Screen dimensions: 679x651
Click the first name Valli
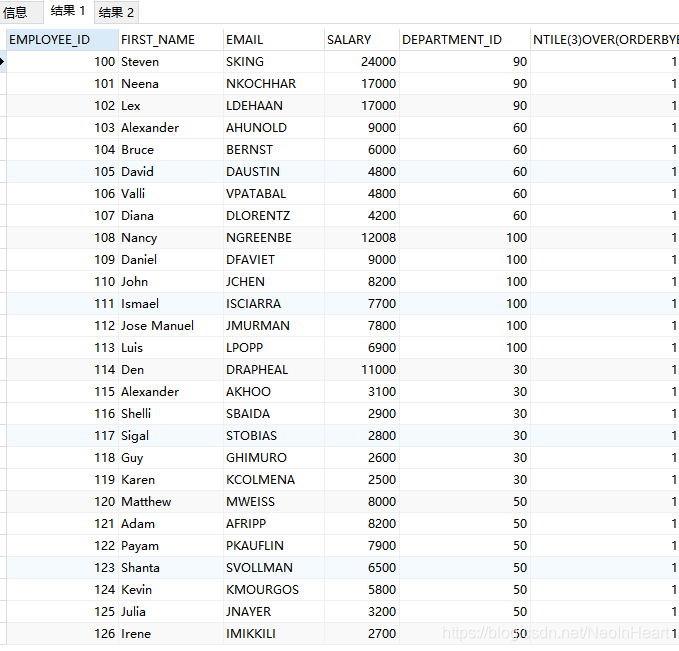tap(171, 194)
